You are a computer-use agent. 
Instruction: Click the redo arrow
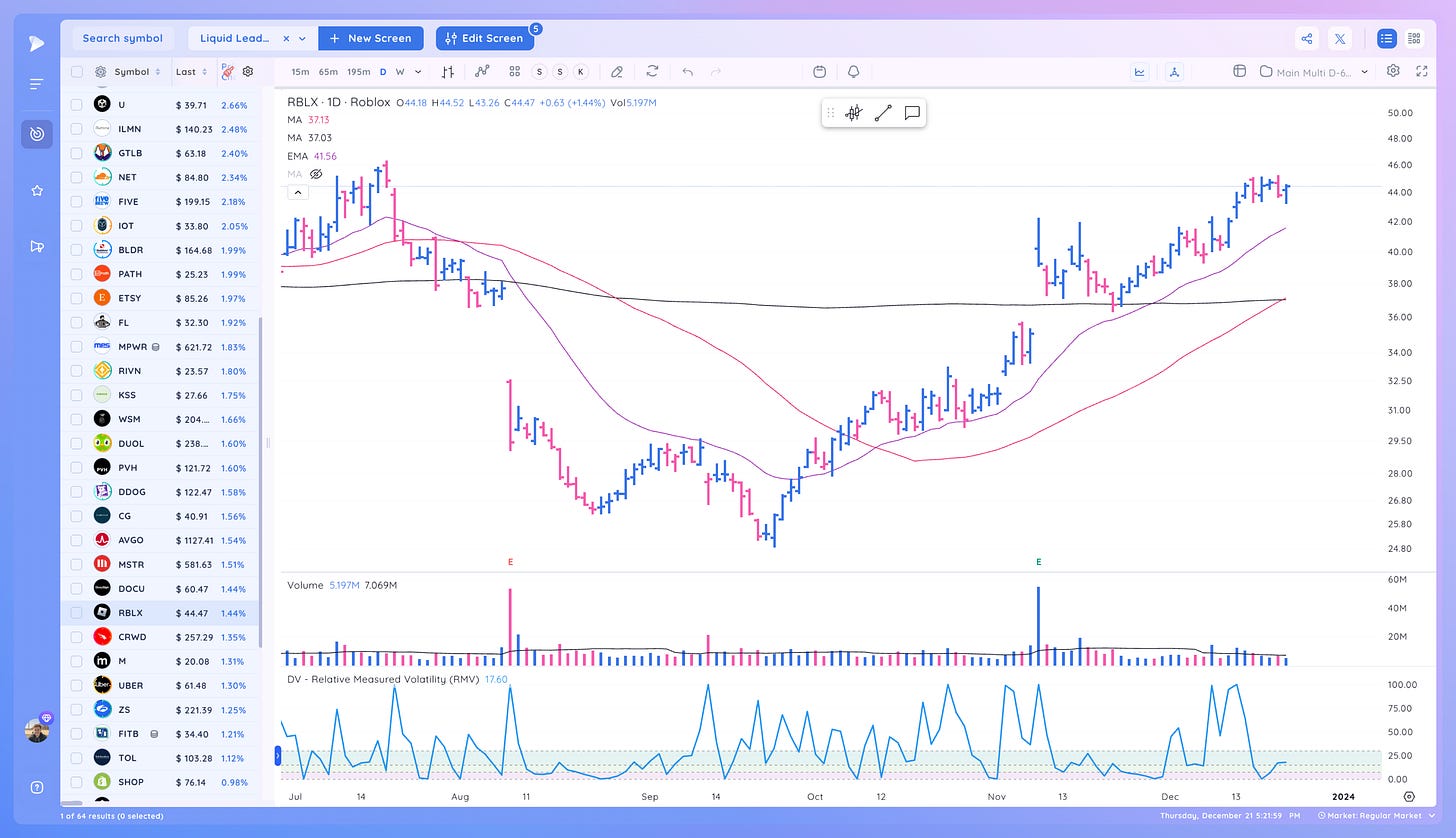point(716,72)
